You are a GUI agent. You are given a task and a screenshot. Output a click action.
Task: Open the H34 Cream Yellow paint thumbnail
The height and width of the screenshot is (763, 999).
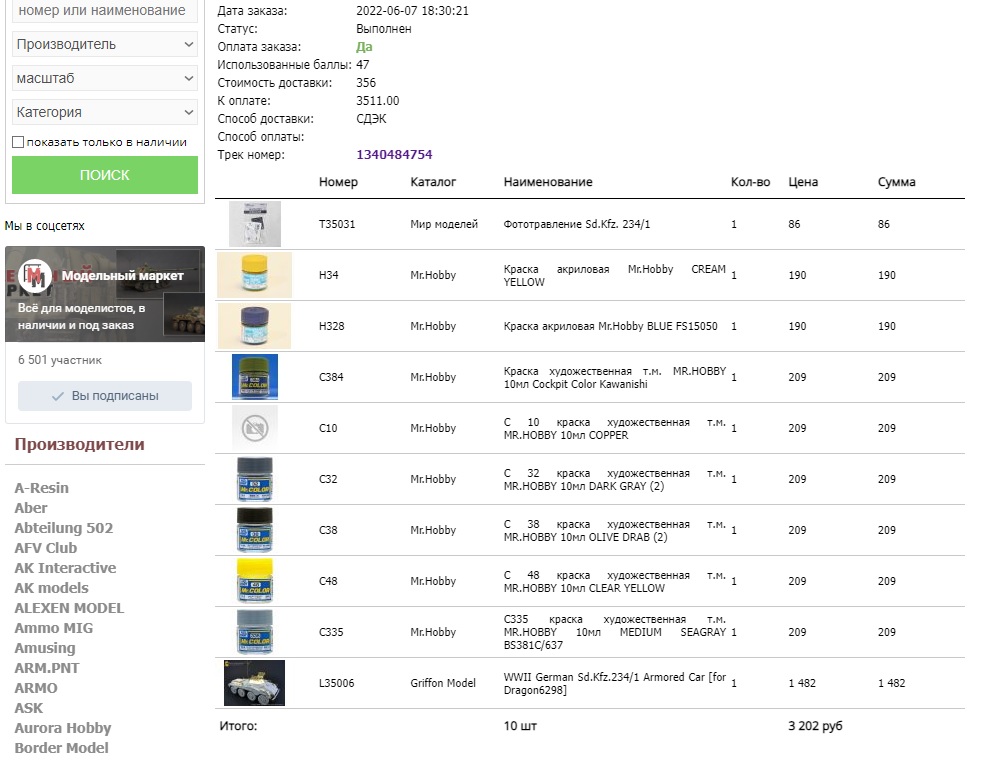click(x=254, y=275)
